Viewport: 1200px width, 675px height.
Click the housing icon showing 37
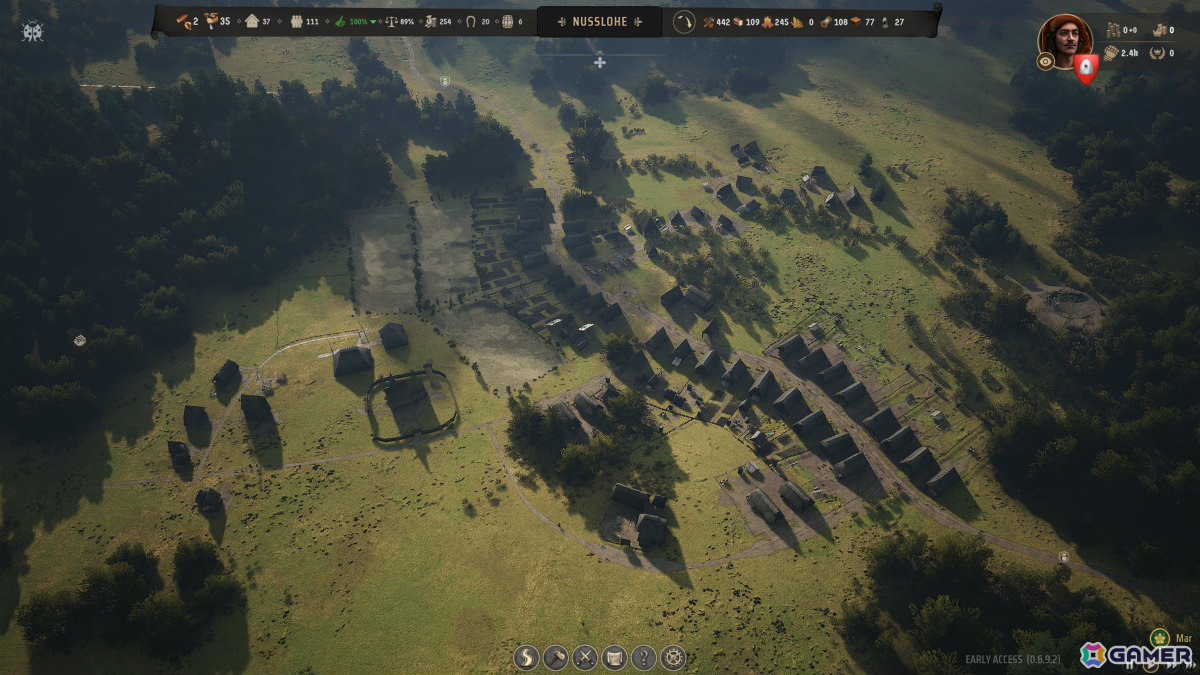pyautogui.click(x=251, y=22)
